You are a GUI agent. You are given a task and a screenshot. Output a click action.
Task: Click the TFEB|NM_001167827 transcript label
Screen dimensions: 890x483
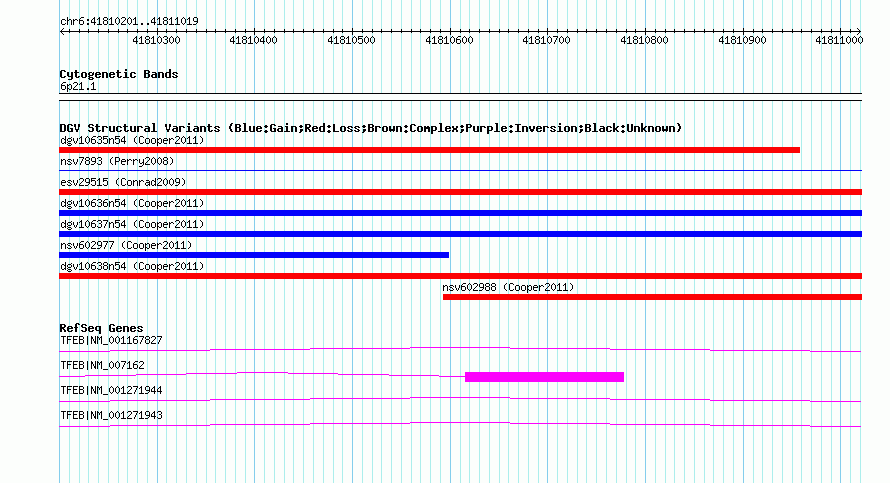pyautogui.click(x=111, y=341)
